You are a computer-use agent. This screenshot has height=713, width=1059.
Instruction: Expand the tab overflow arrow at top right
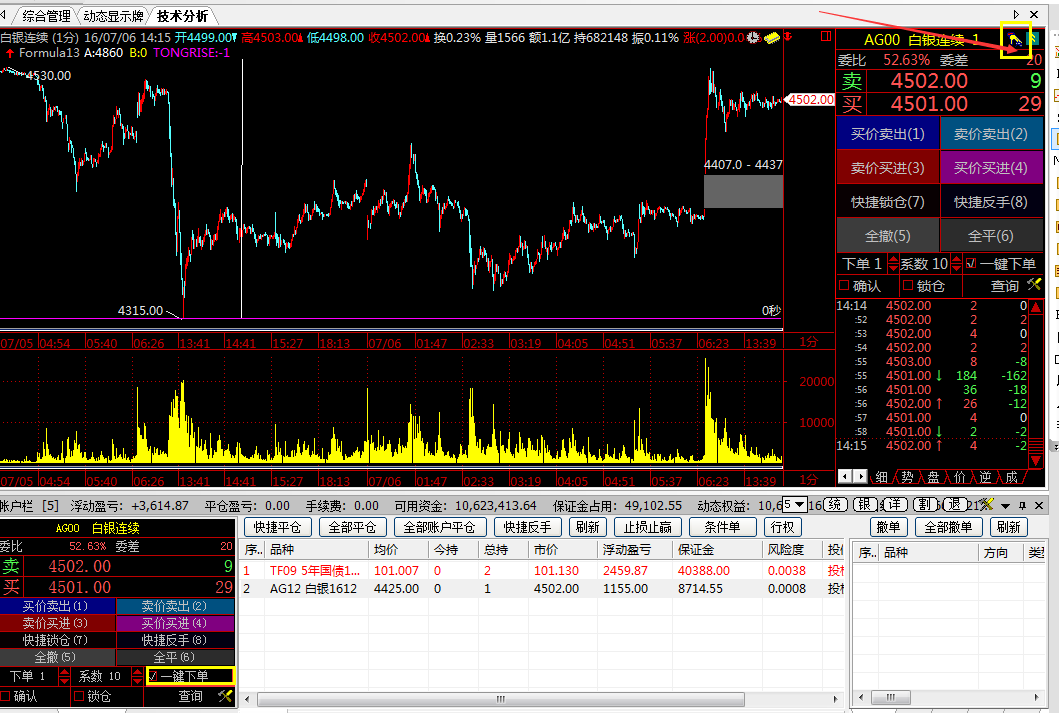(1017, 14)
